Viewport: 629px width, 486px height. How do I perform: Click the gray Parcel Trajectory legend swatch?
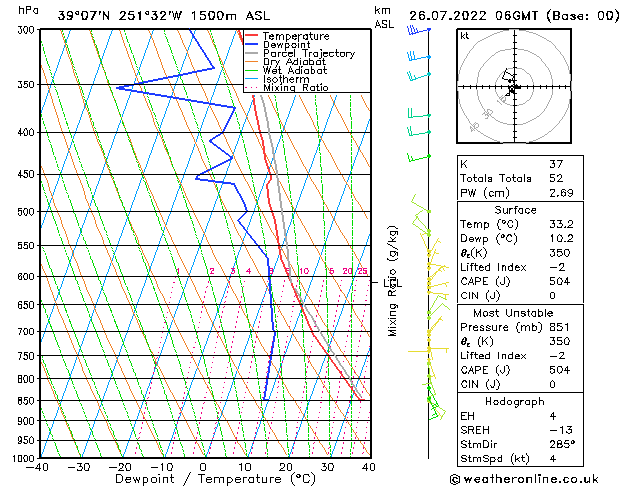click(252, 53)
